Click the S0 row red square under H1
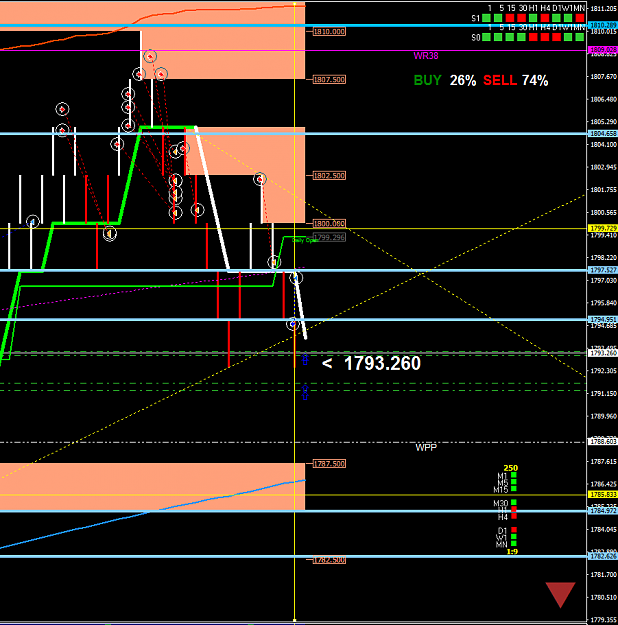The image size is (618, 625). click(533, 37)
